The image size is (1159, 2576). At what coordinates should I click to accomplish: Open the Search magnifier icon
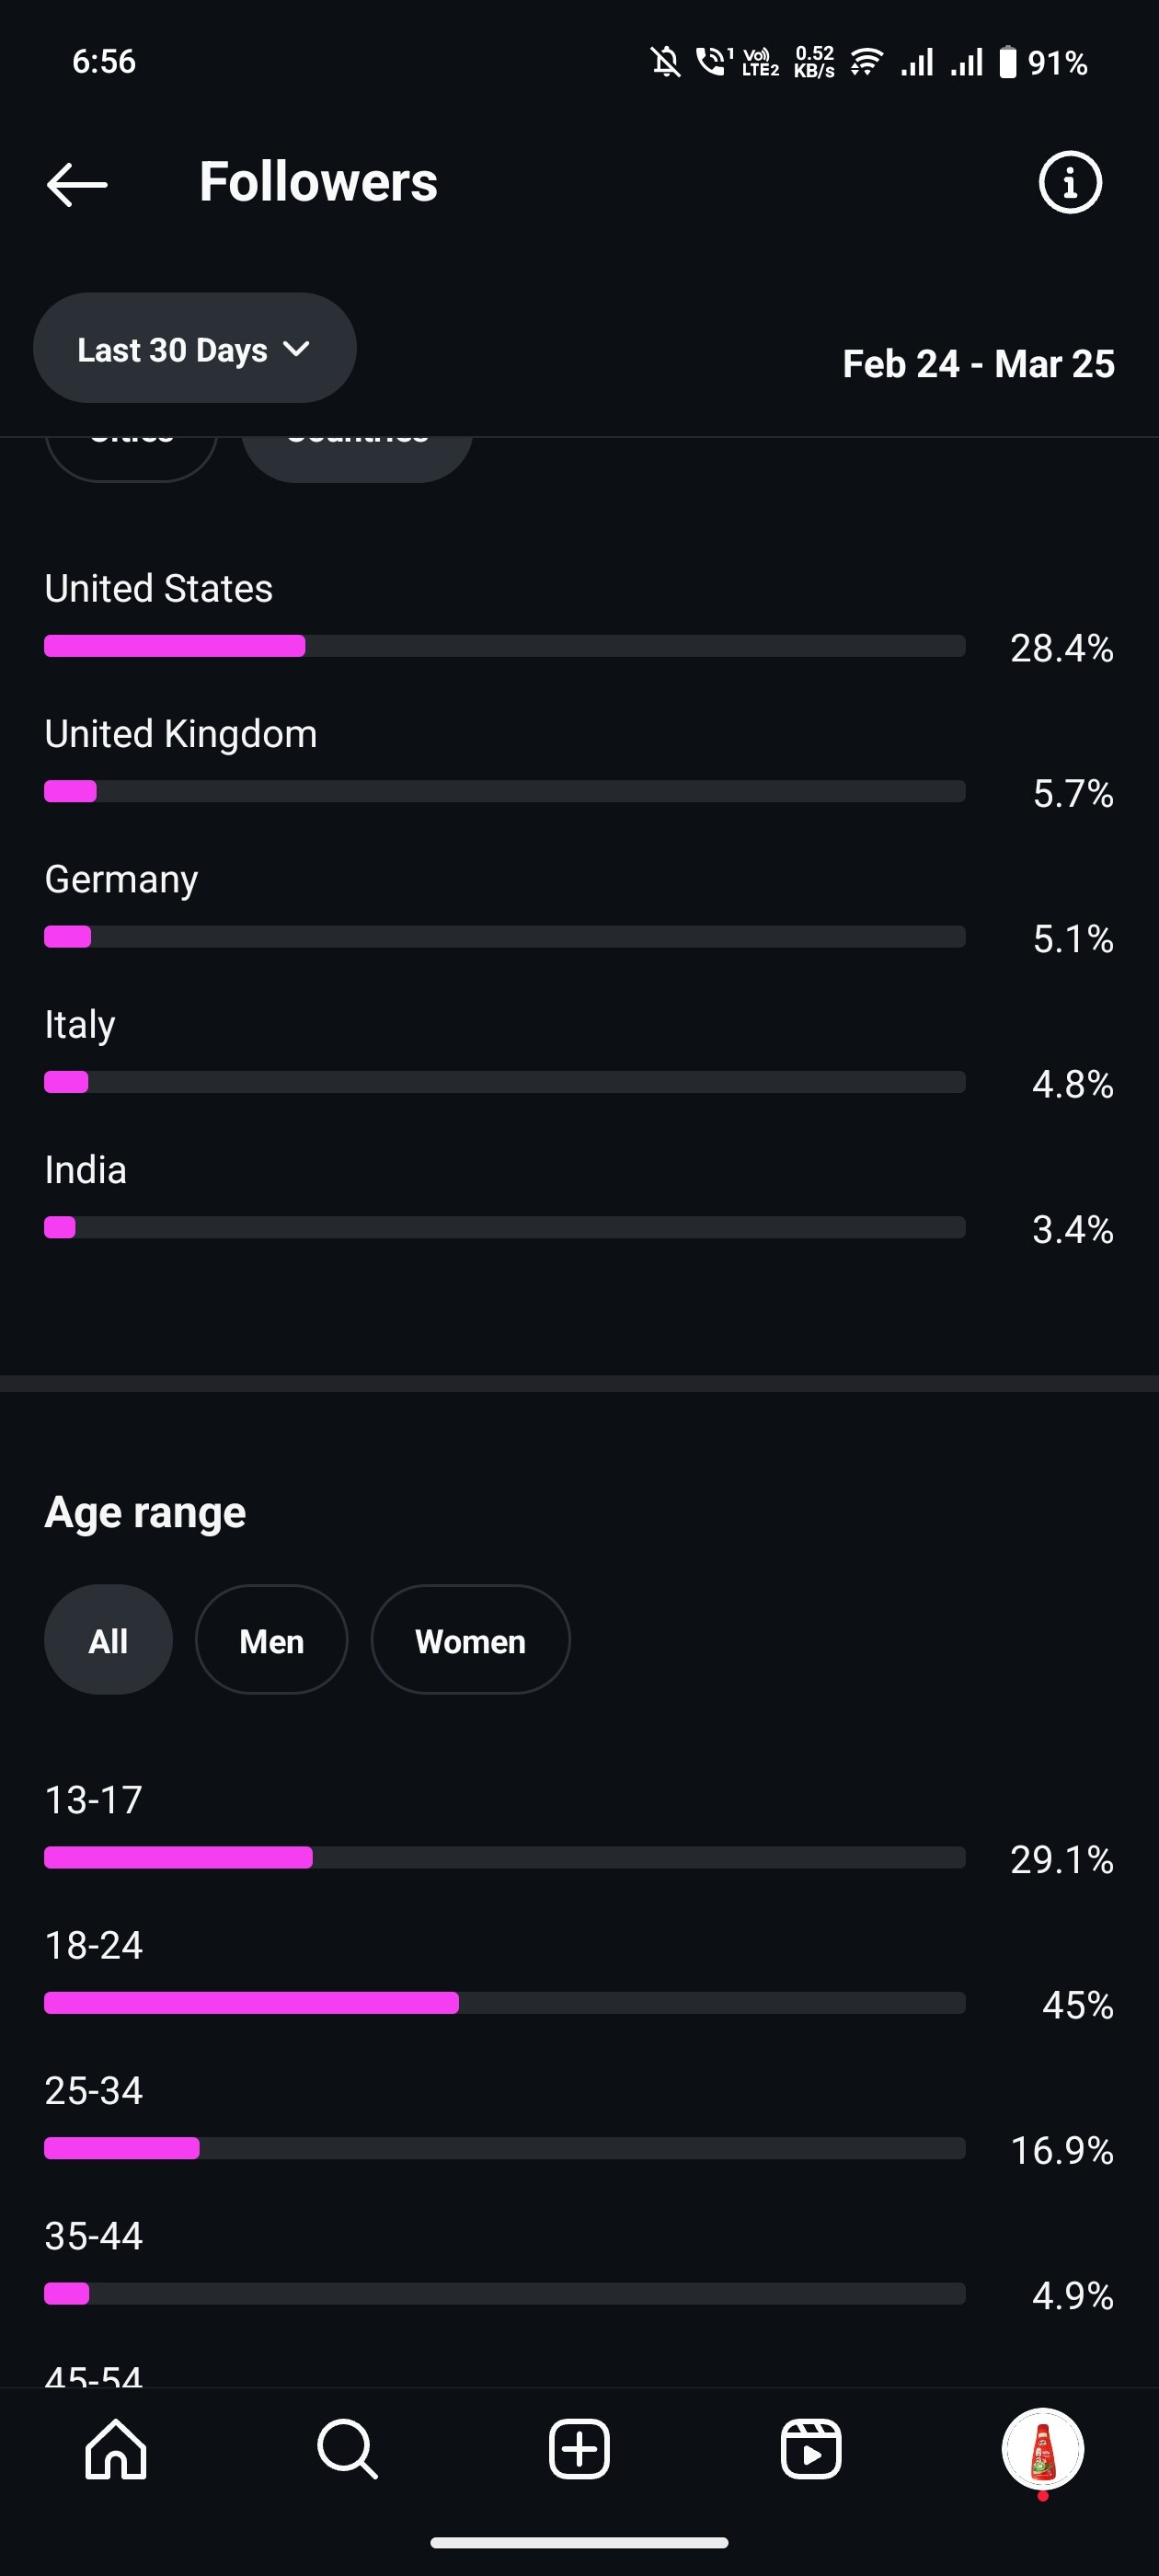point(347,2449)
